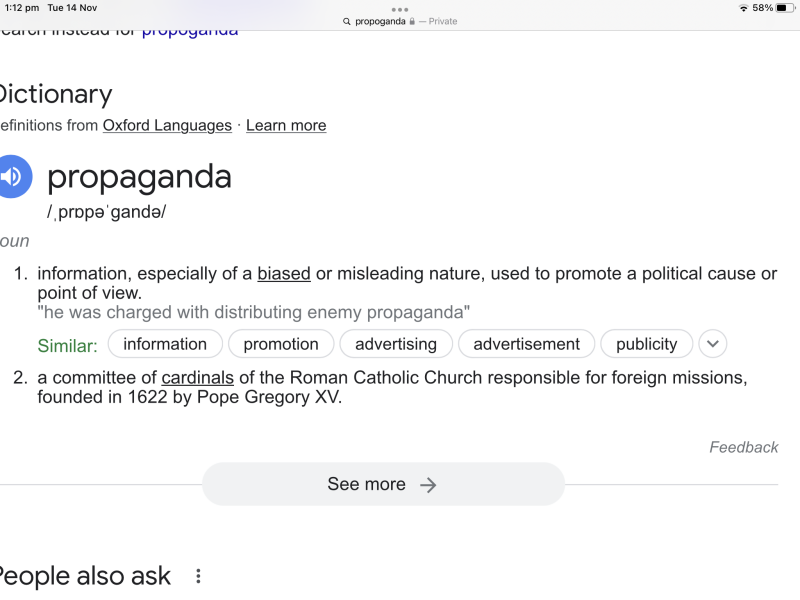Send Feedback on the dictionary box
800x600 pixels.
pyautogui.click(x=743, y=447)
